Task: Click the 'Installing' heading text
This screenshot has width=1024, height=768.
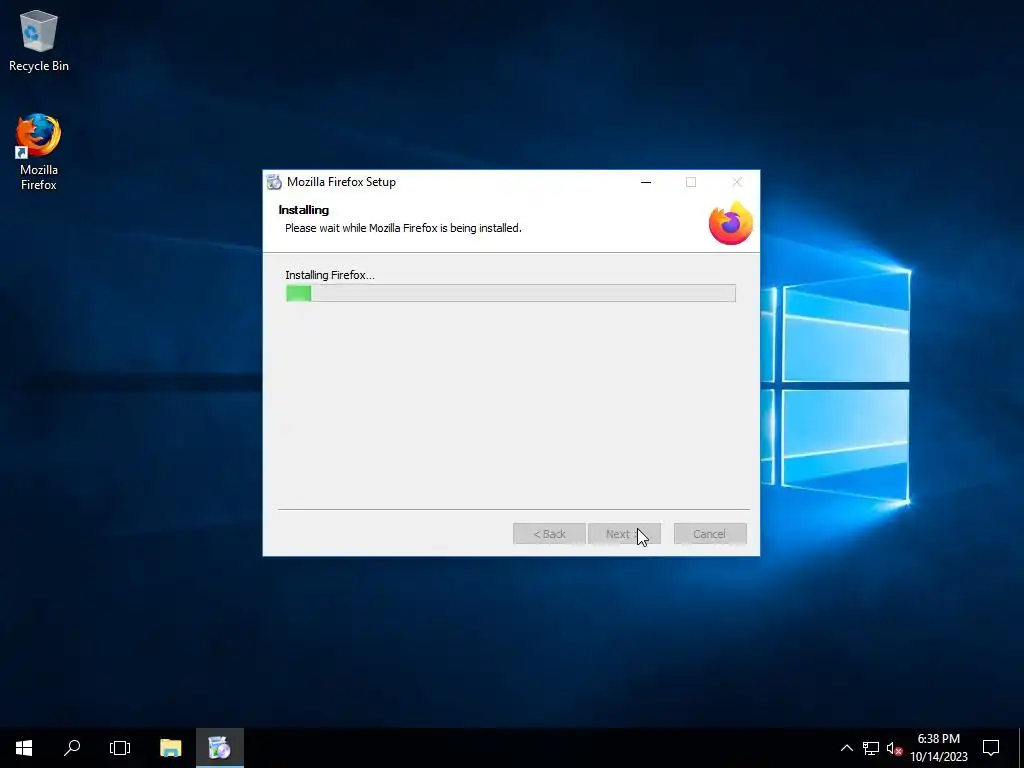Action: click(x=304, y=210)
